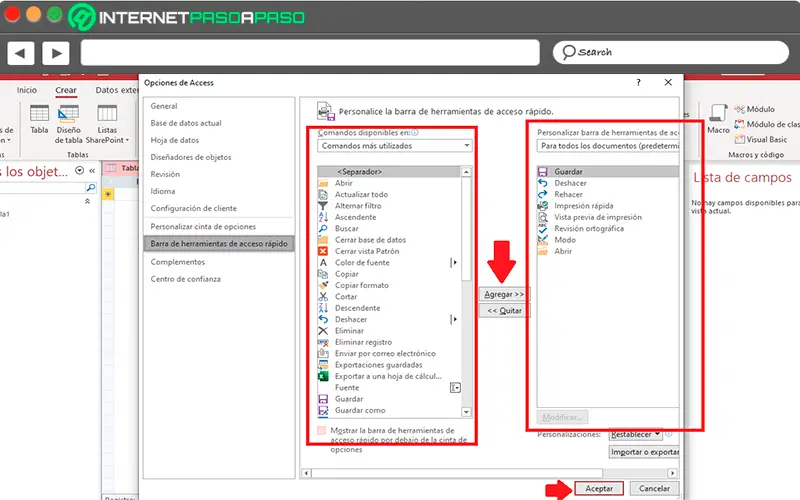
Task: Select the Abrir command in available list
Action: point(389,183)
